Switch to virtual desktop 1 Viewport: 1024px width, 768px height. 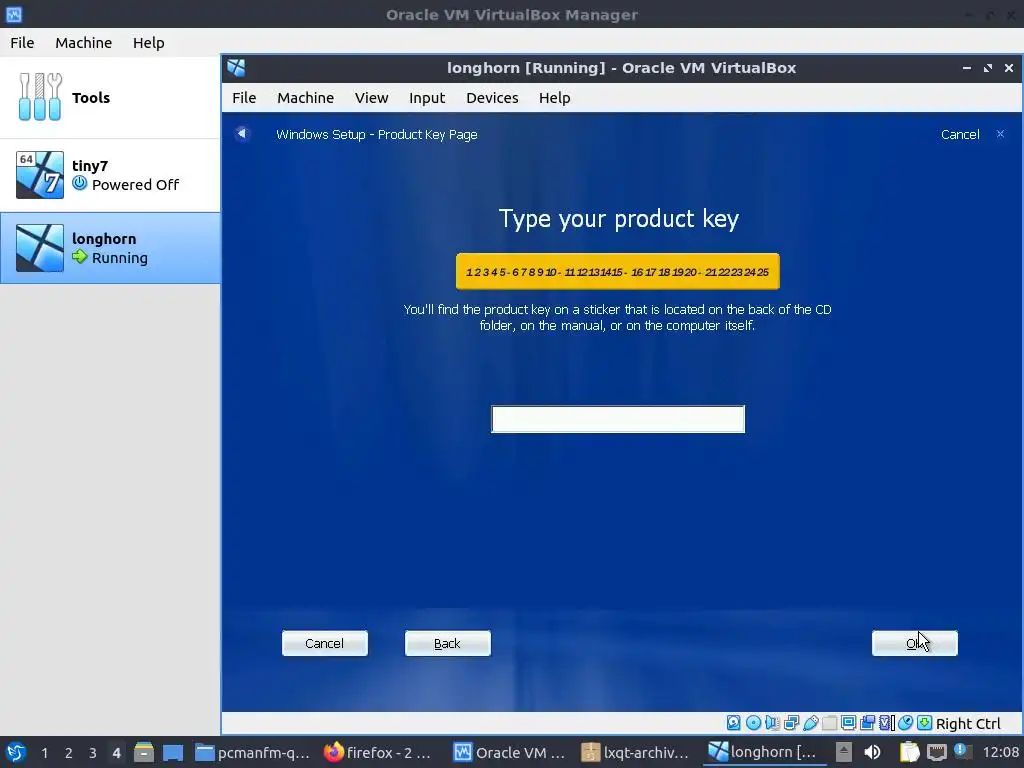[x=44, y=752]
